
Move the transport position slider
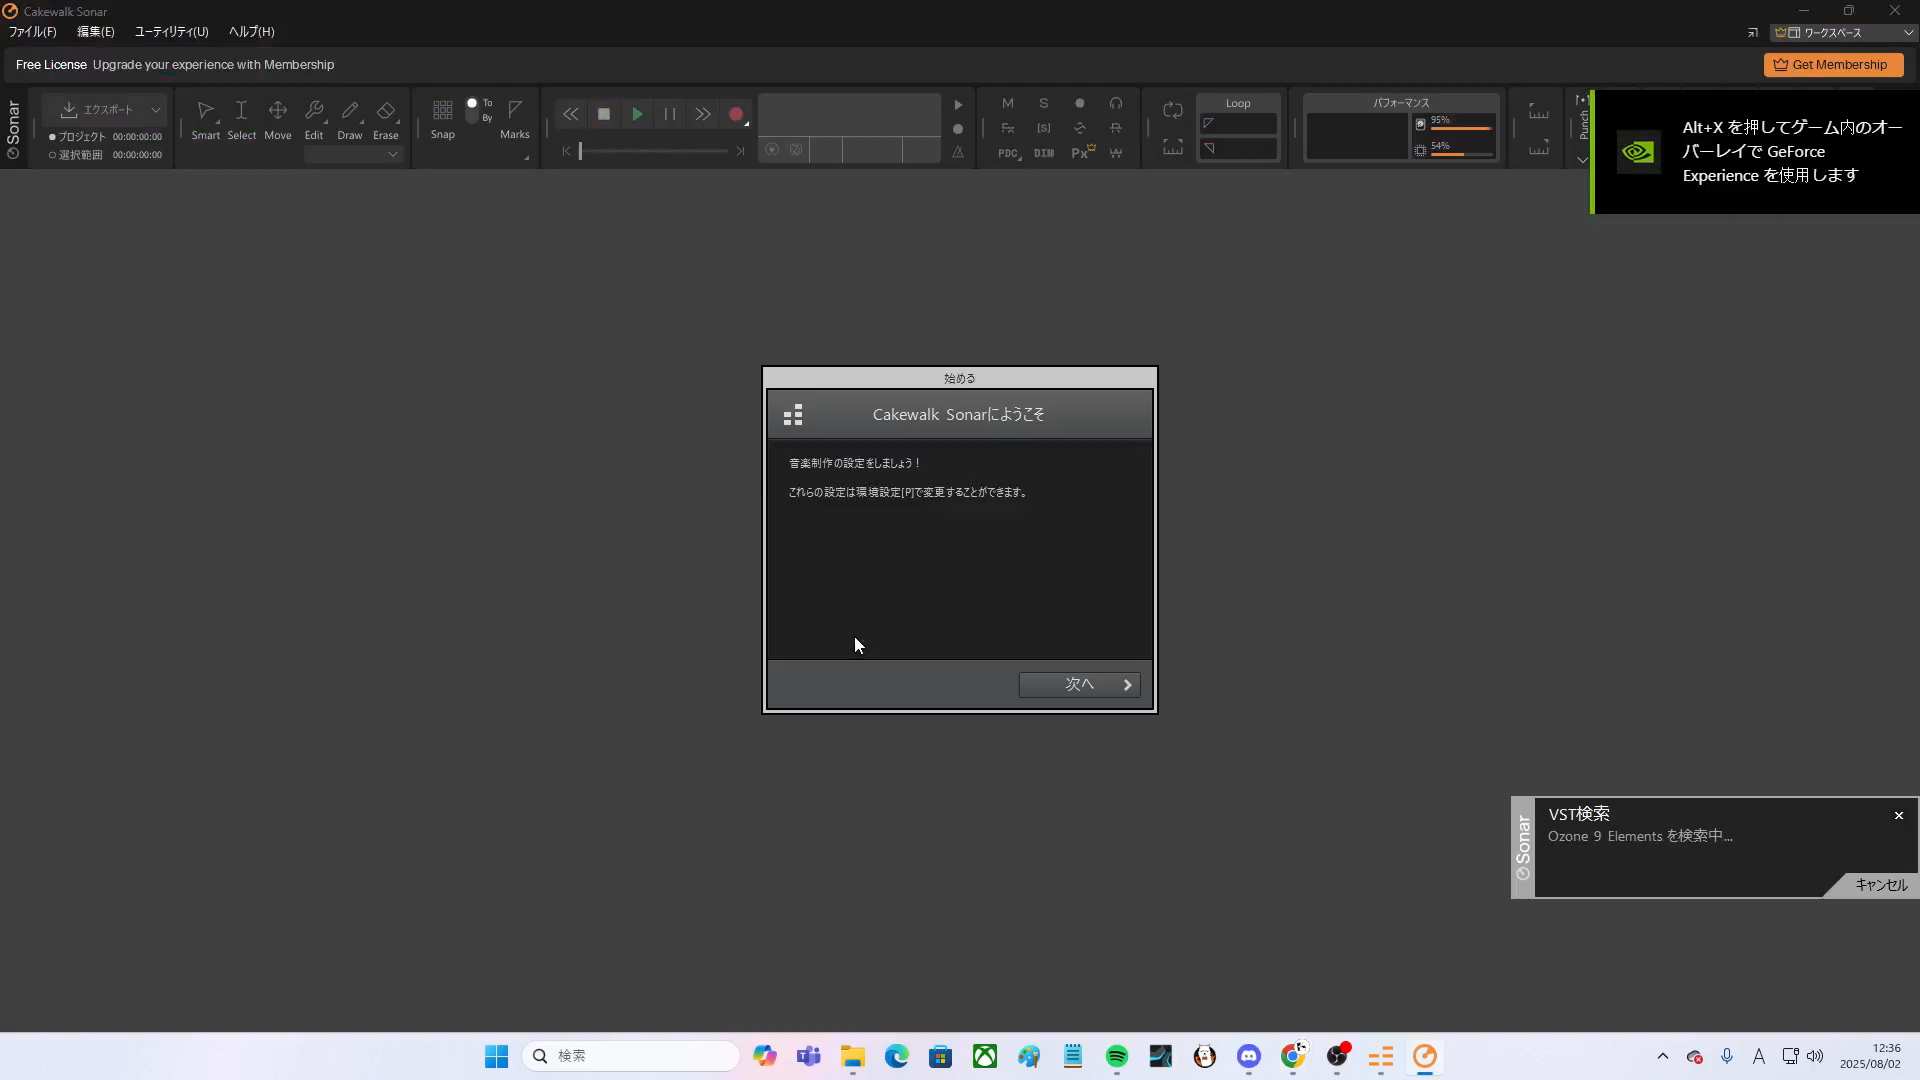(x=580, y=151)
